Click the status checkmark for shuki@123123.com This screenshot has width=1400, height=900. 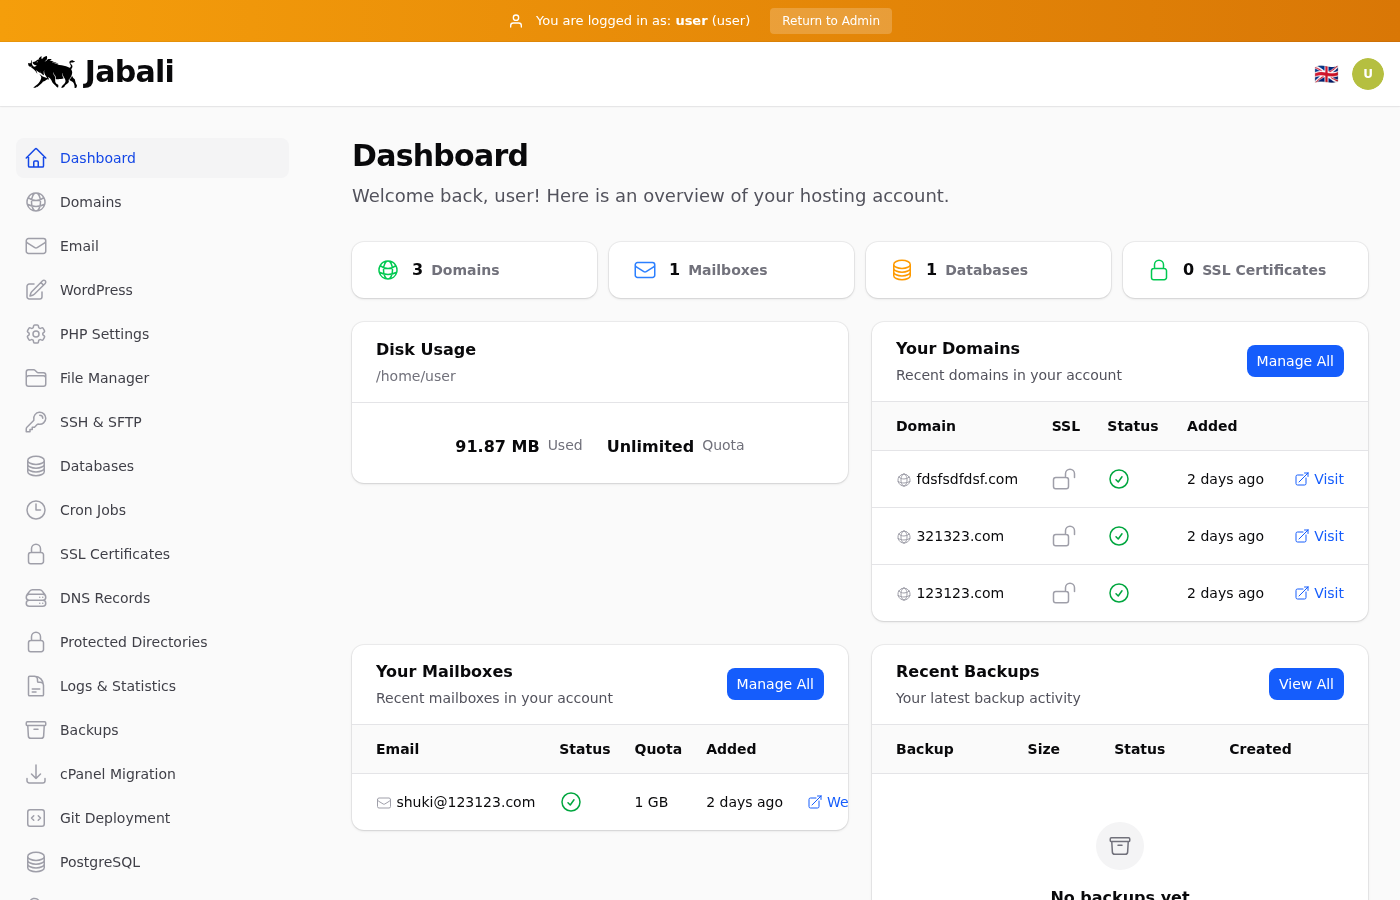tap(571, 802)
